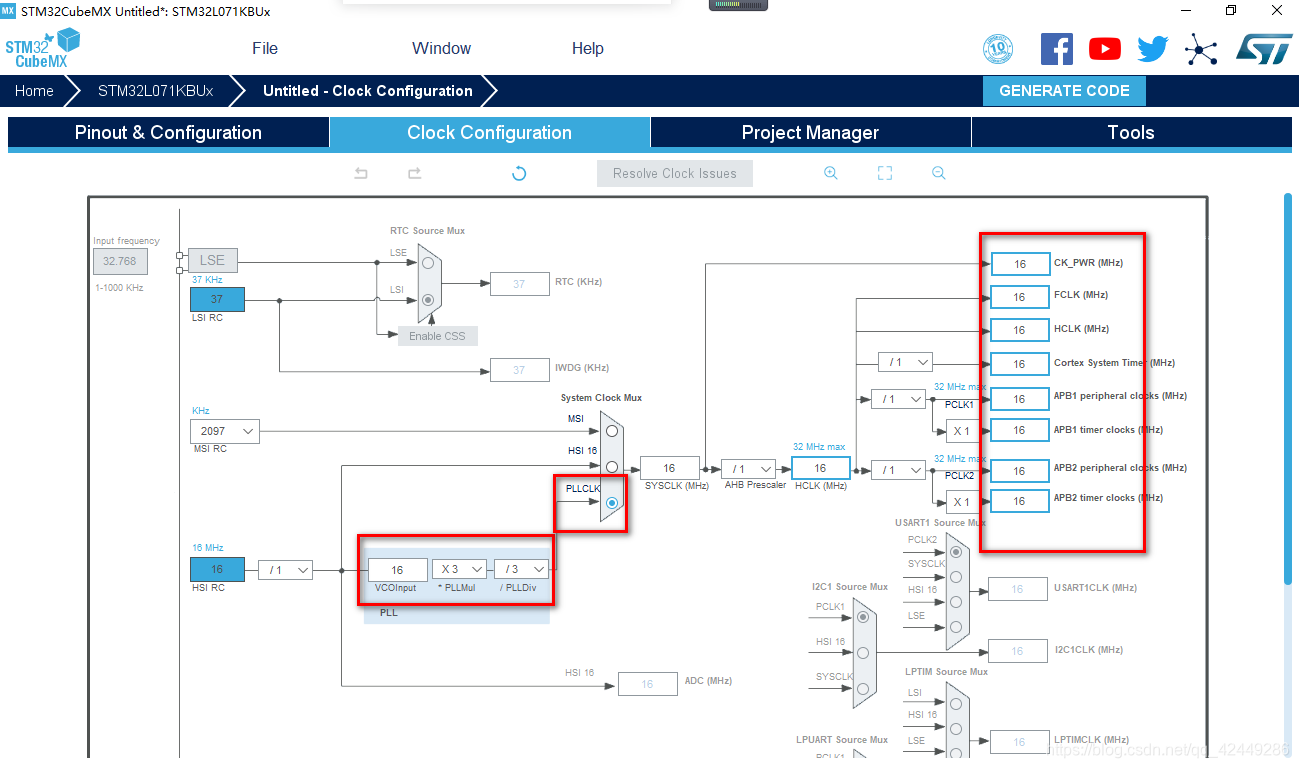The height and width of the screenshot is (768, 1299).
Task: Fit the clock diagram to window
Action: click(885, 173)
